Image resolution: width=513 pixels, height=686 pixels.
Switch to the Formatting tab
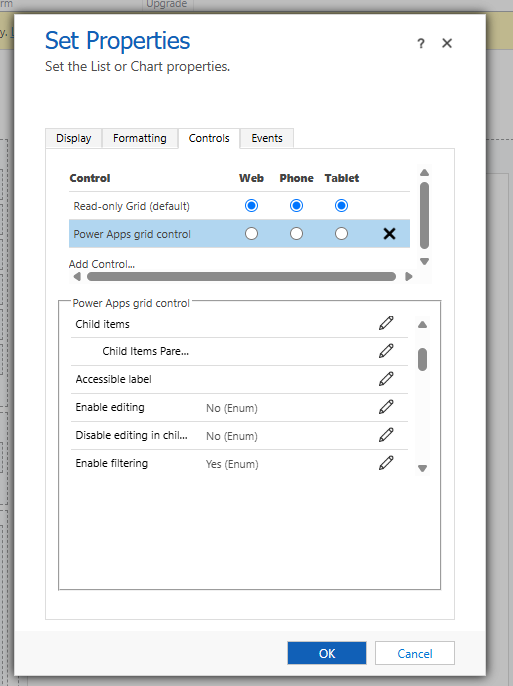(140, 138)
